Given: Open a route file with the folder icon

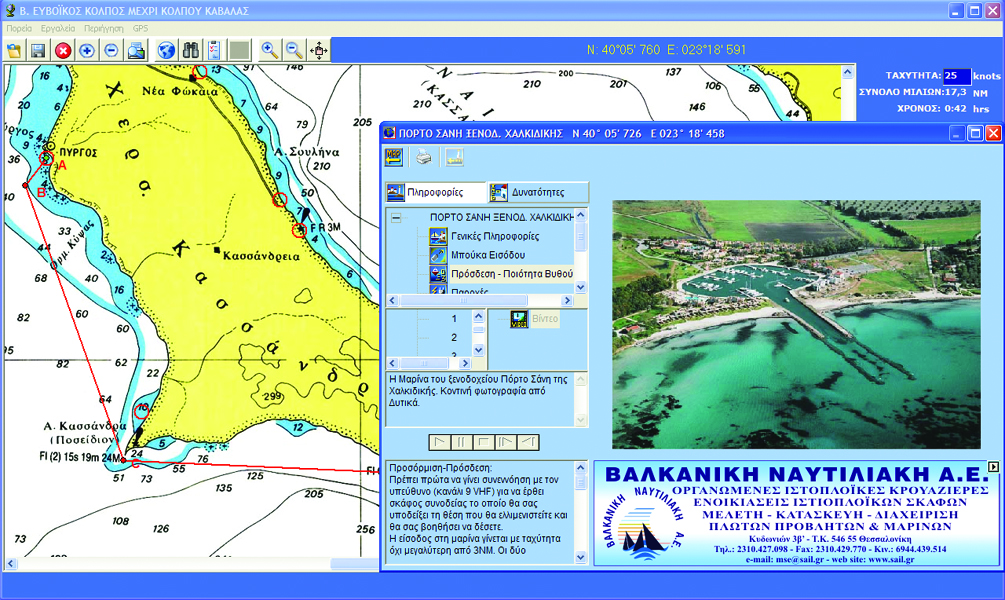Looking at the screenshot, I should point(14,50).
